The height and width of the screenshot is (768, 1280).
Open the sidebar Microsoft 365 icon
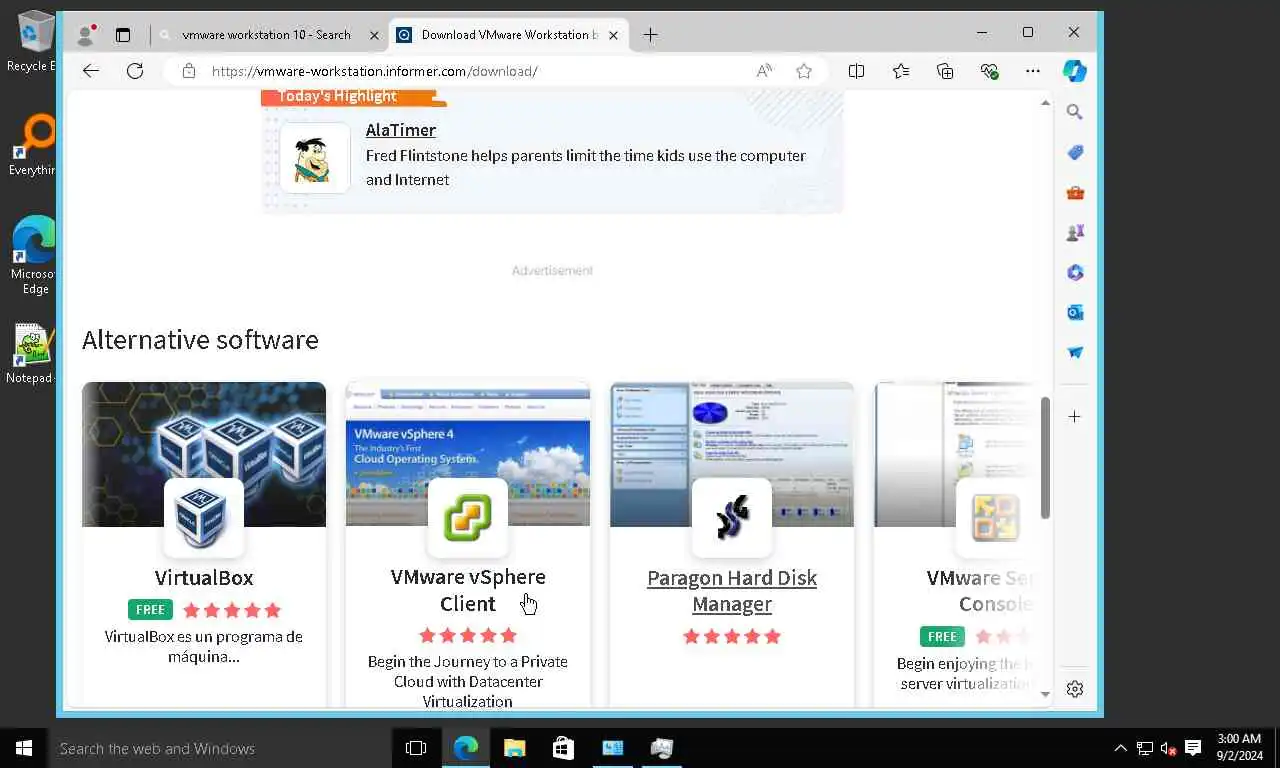pos(1075,272)
